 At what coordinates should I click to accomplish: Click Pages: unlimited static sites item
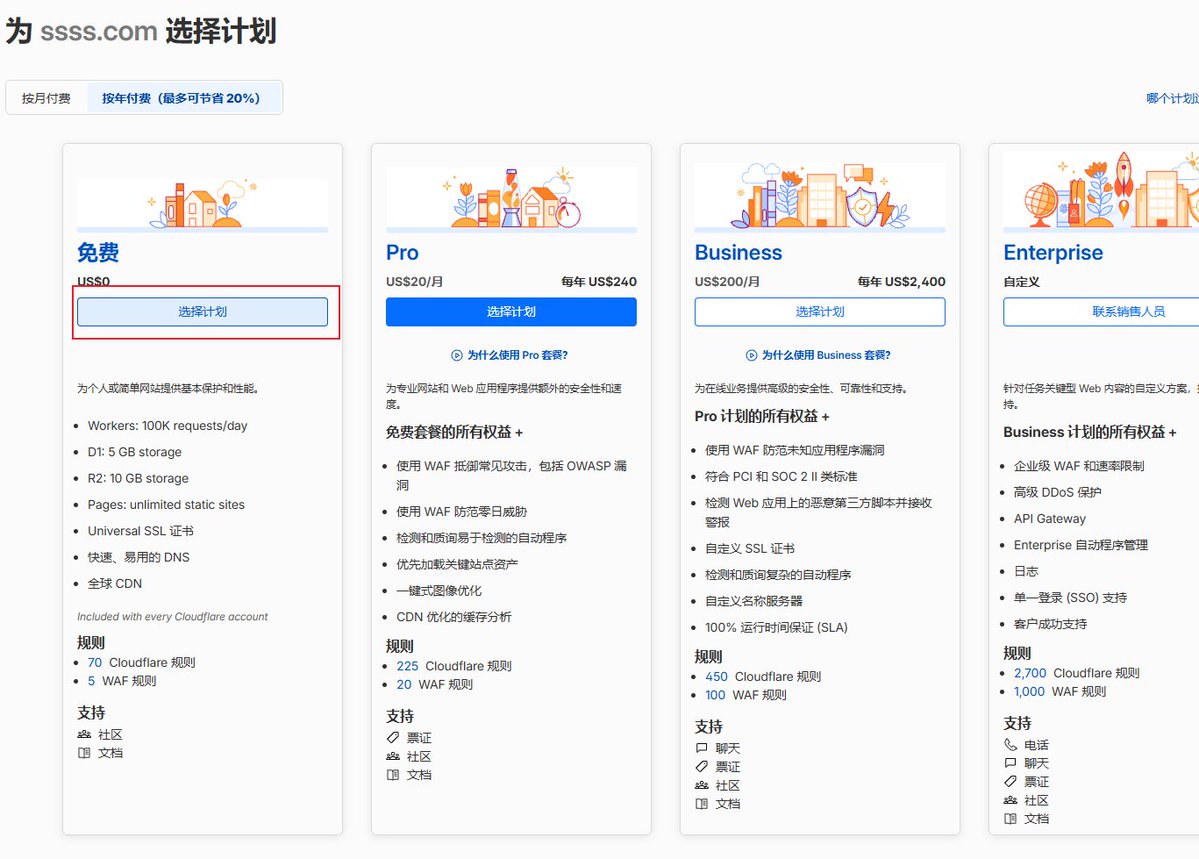point(166,505)
